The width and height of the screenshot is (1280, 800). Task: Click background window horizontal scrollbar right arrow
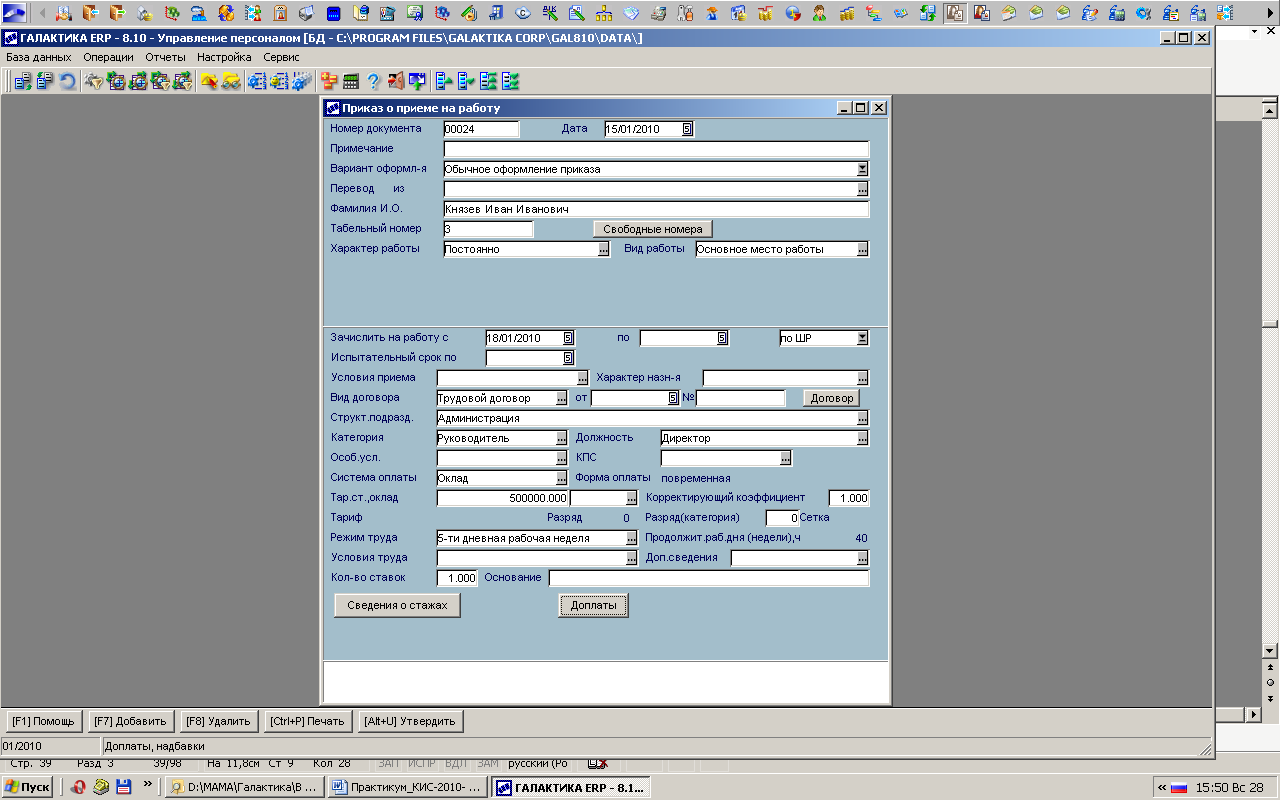[1252, 715]
